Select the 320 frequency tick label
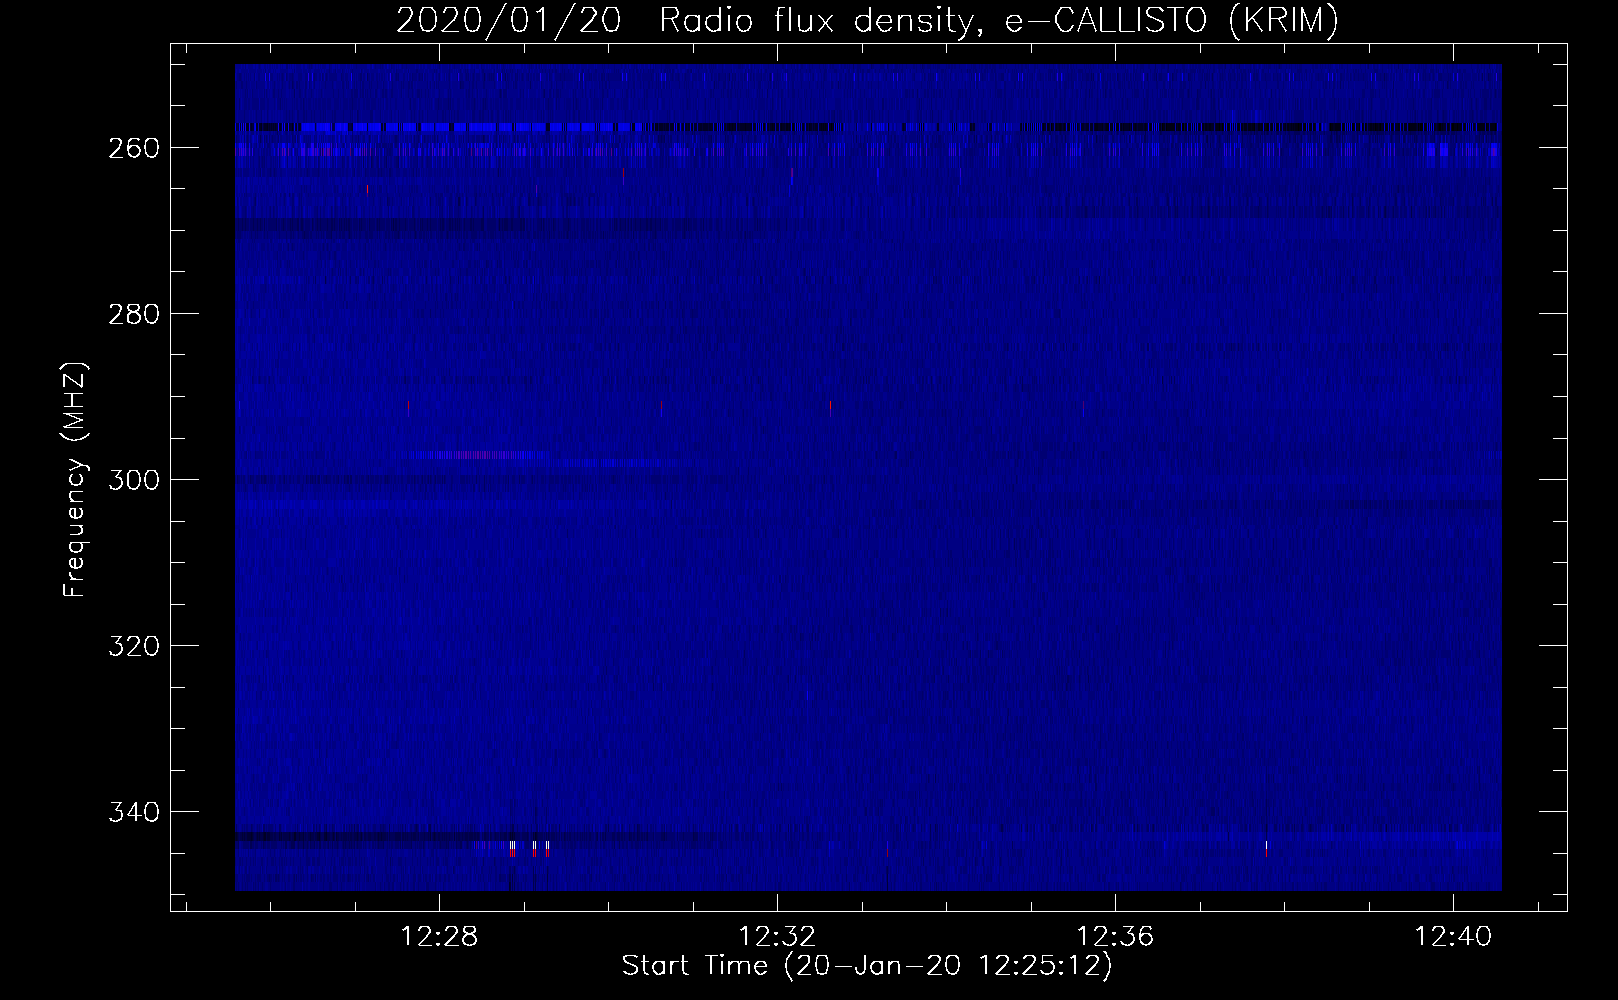 click(133, 646)
